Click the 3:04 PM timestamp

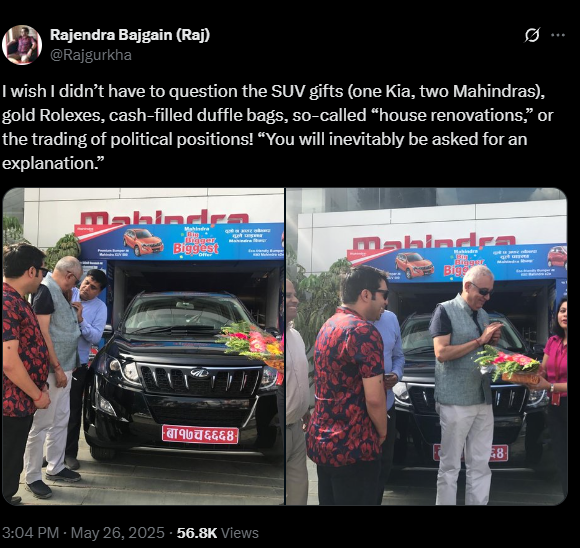click(31, 533)
